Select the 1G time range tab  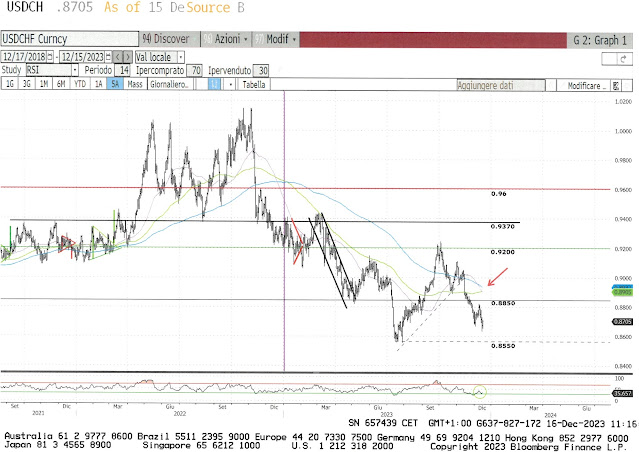point(10,84)
